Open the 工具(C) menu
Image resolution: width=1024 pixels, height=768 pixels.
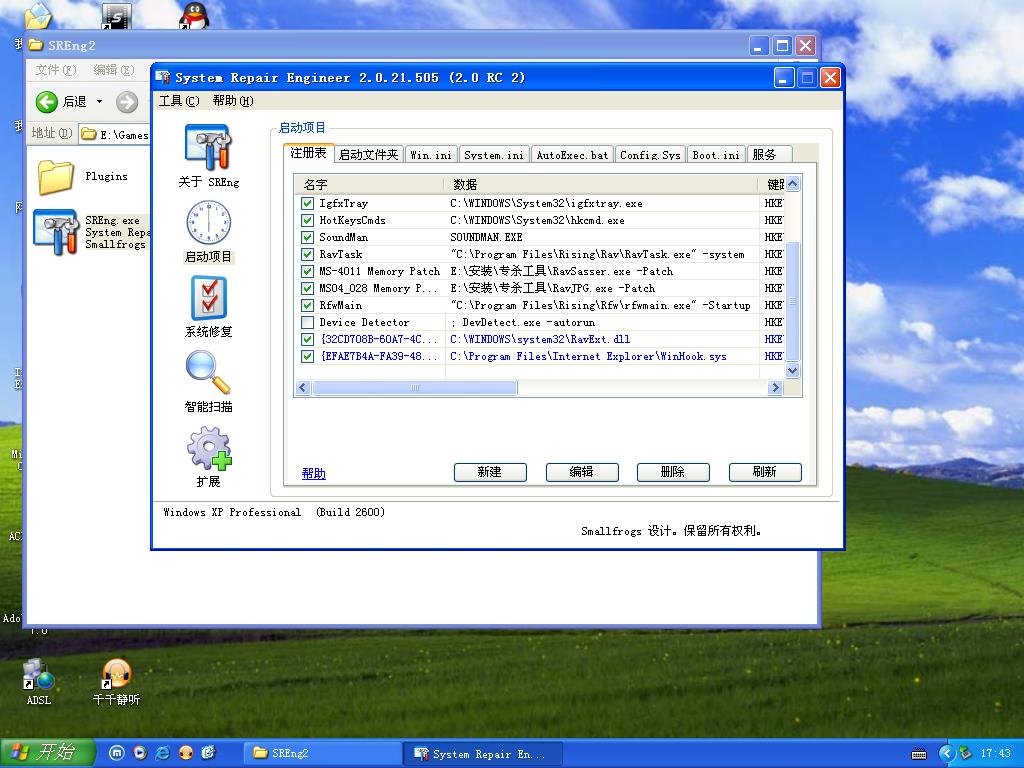178,101
